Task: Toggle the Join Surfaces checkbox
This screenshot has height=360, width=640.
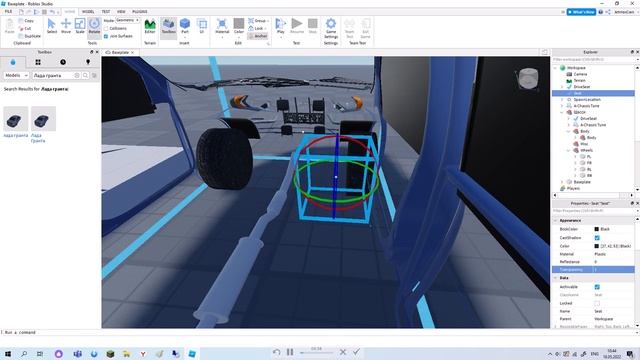Action: tap(106, 36)
